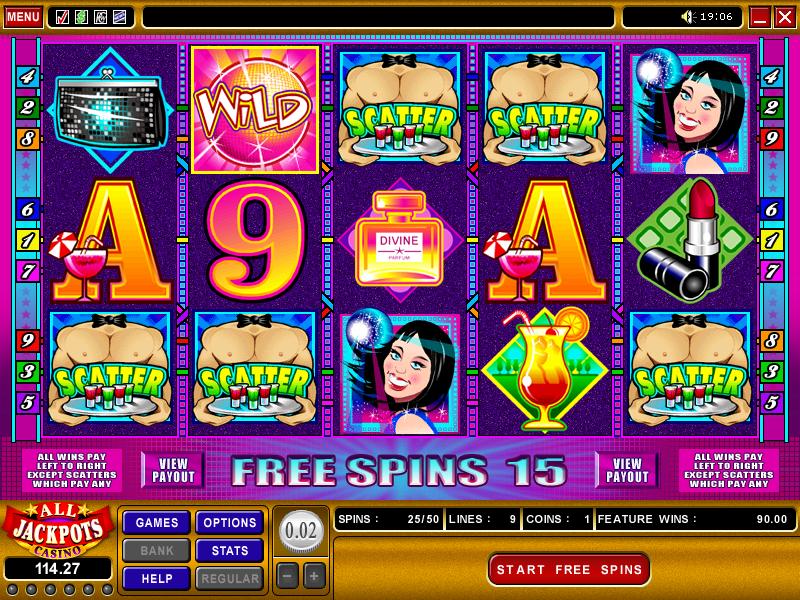Open the left View Payout panel
800x600 pixels.
(173, 470)
